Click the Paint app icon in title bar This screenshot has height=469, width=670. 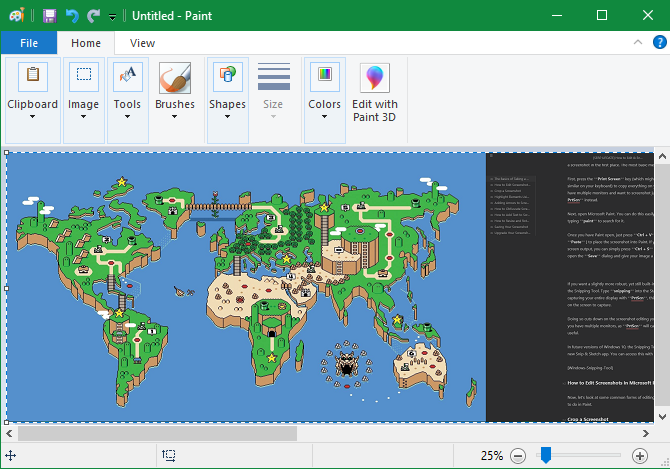pos(17,16)
